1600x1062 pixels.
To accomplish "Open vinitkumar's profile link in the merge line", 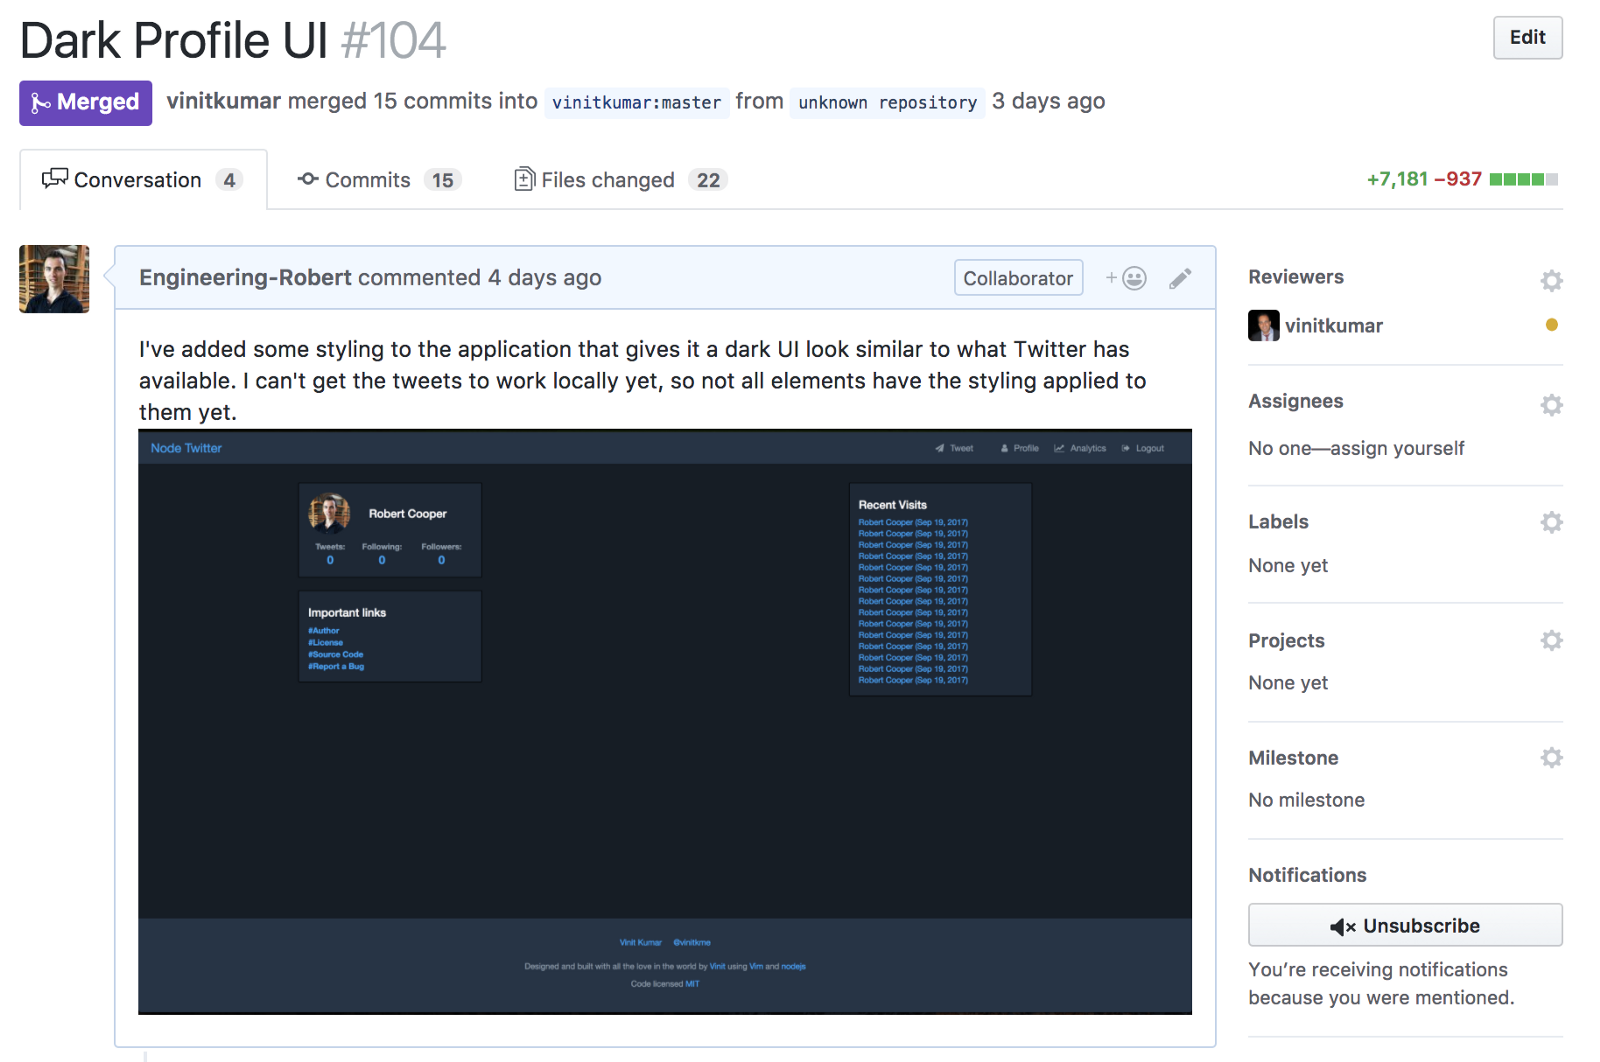I will click(x=223, y=101).
